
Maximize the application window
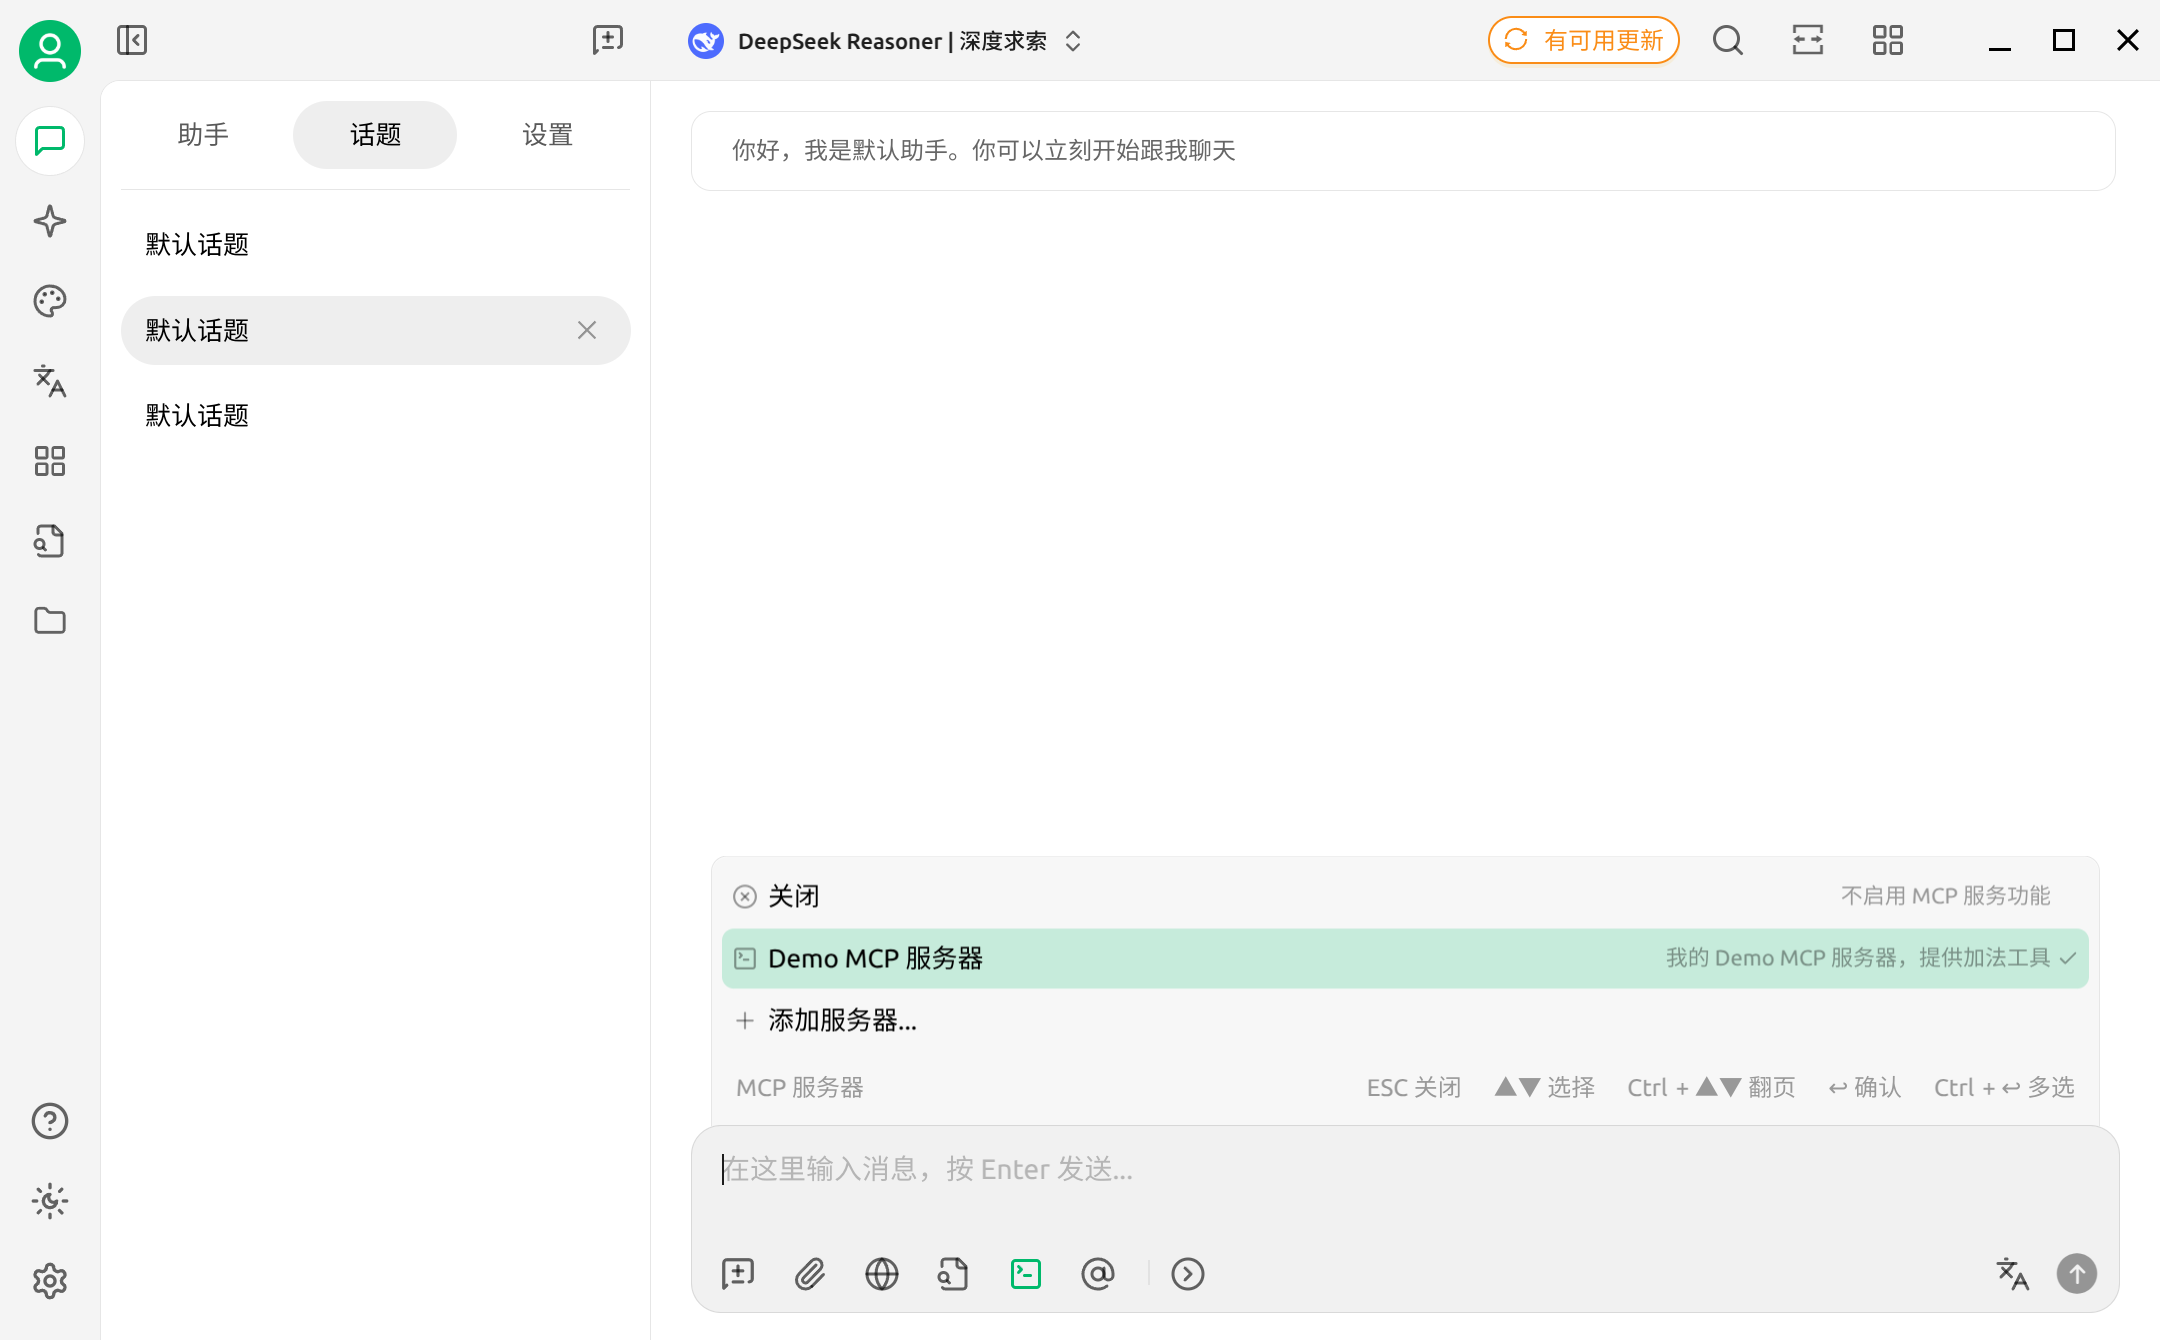(x=2063, y=41)
